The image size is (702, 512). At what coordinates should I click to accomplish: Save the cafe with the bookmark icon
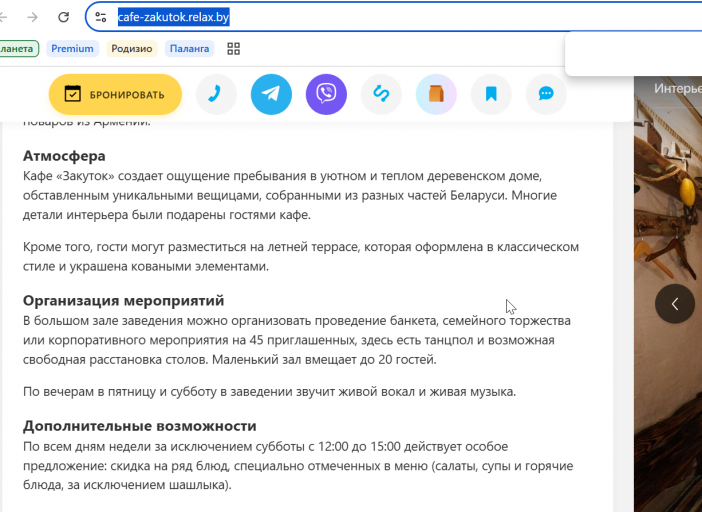pyautogui.click(x=491, y=94)
